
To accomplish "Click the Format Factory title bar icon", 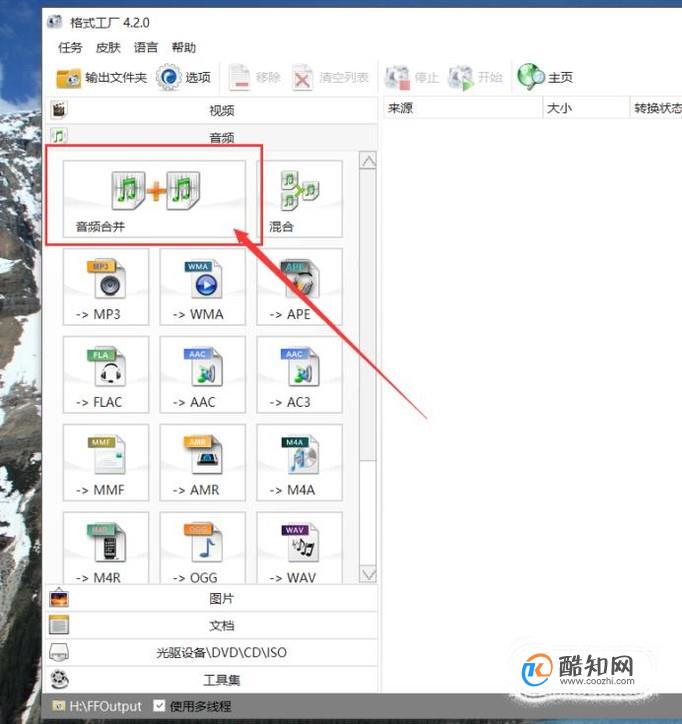I will tap(54, 22).
